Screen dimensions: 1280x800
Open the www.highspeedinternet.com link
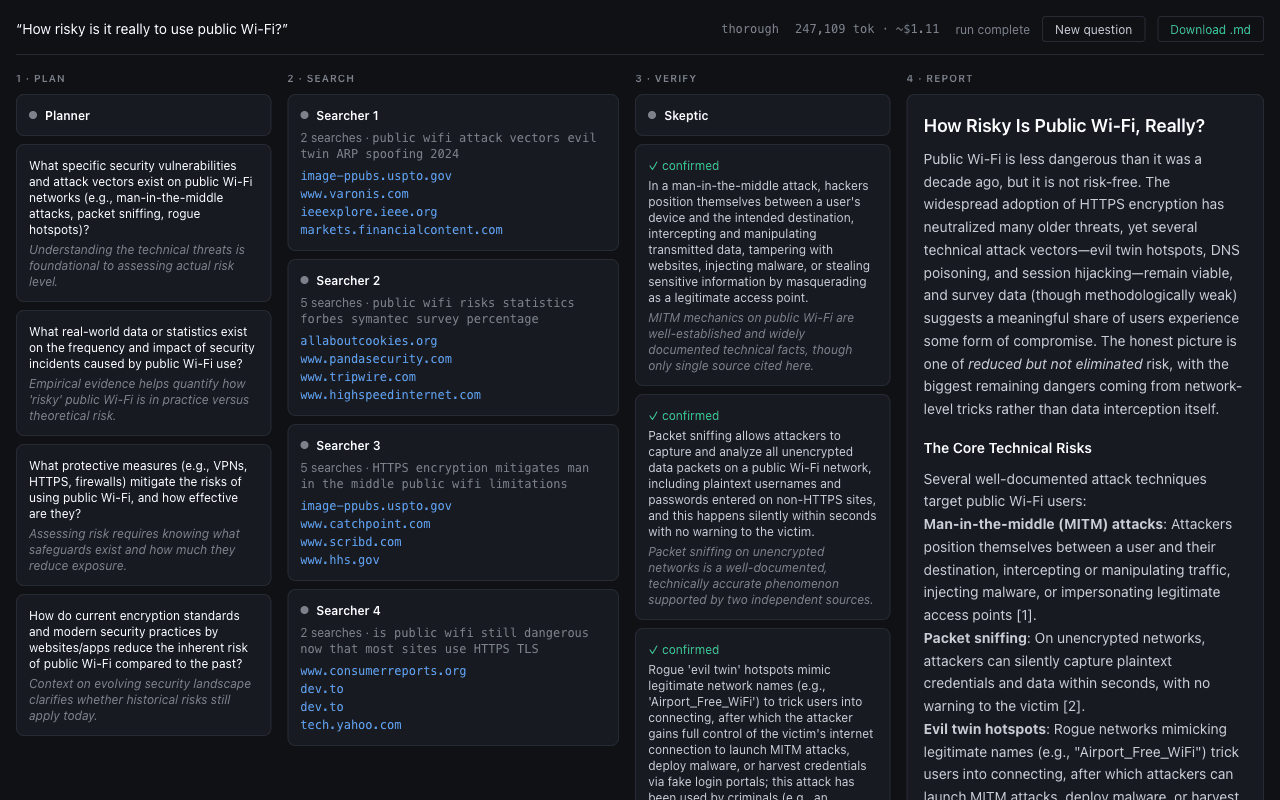click(390, 395)
